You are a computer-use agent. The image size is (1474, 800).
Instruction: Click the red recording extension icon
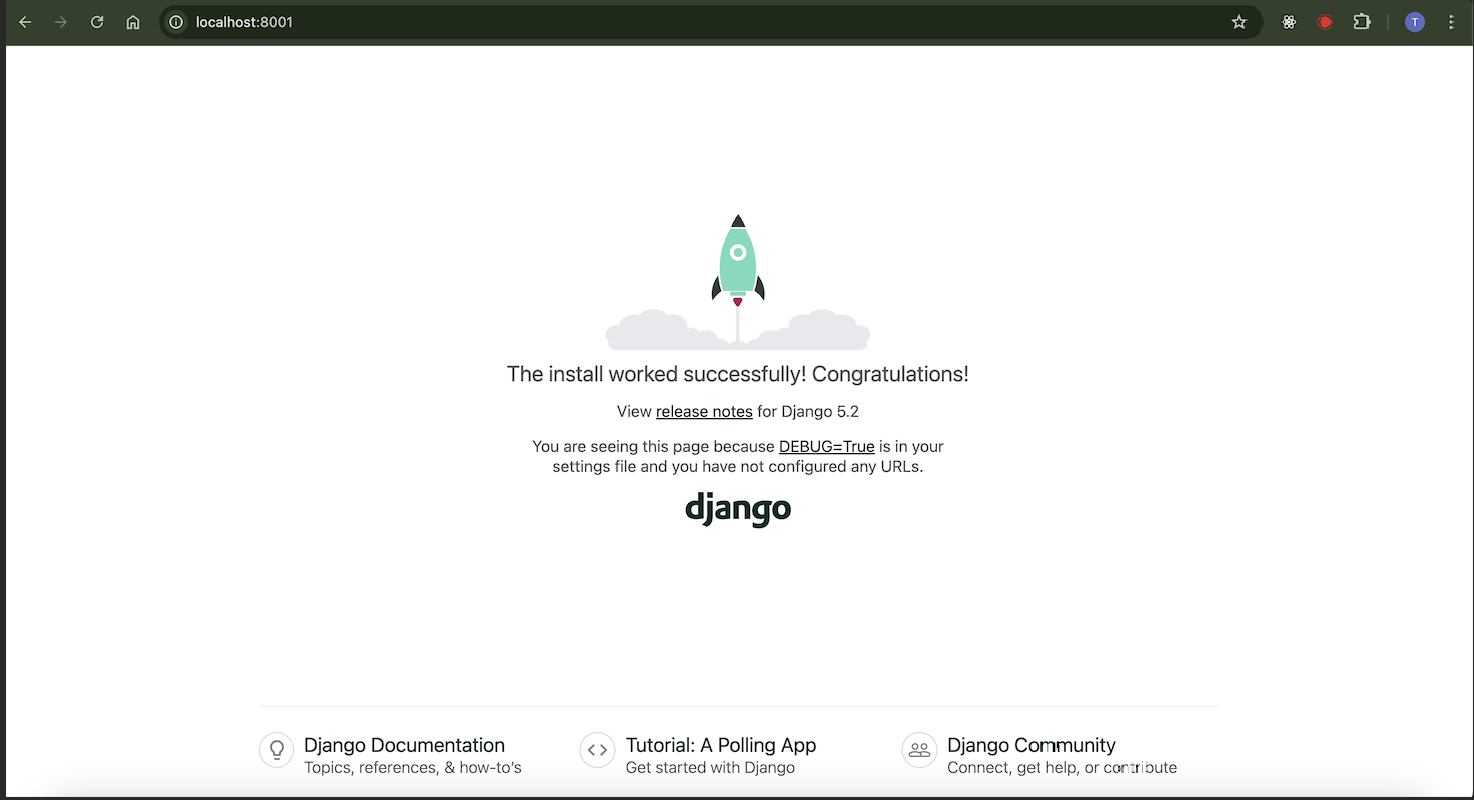(x=1325, y=22)
